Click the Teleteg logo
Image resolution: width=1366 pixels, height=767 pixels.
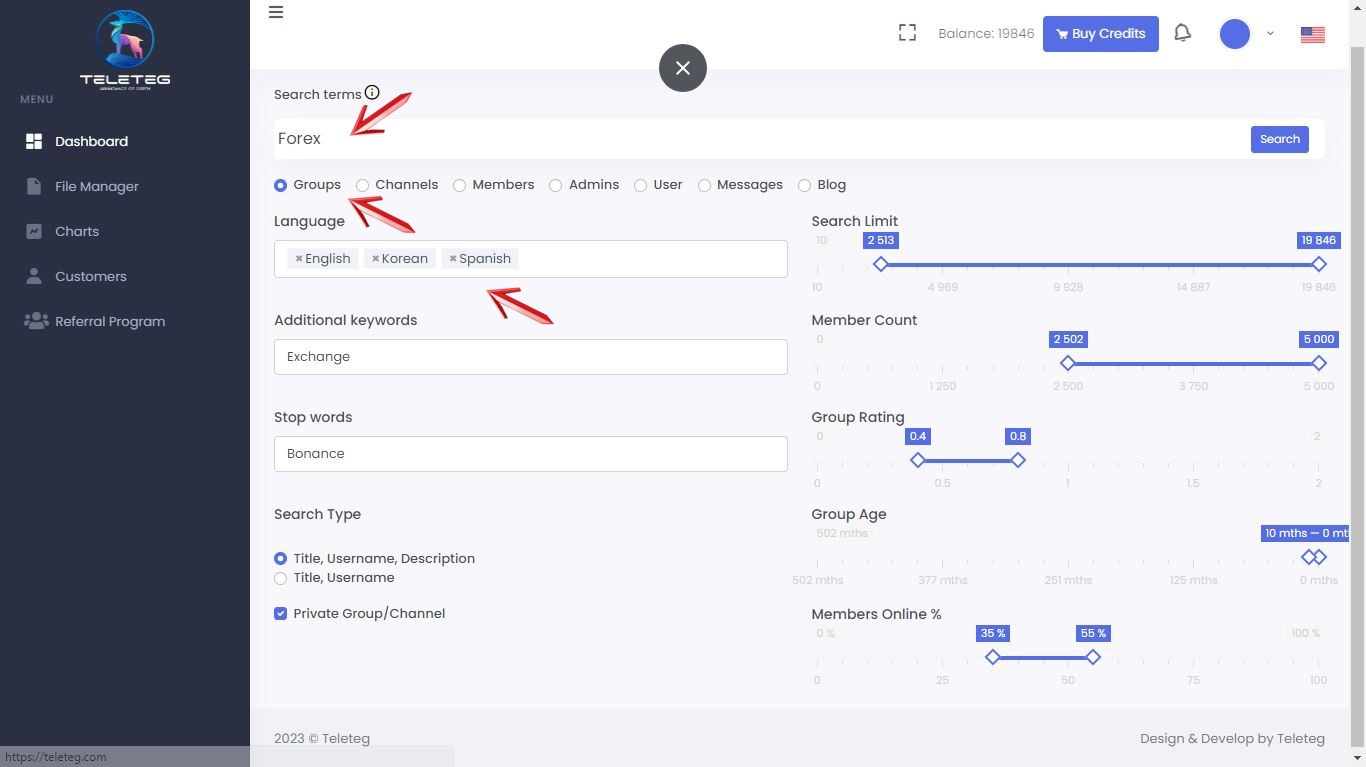tap(125, 48)
